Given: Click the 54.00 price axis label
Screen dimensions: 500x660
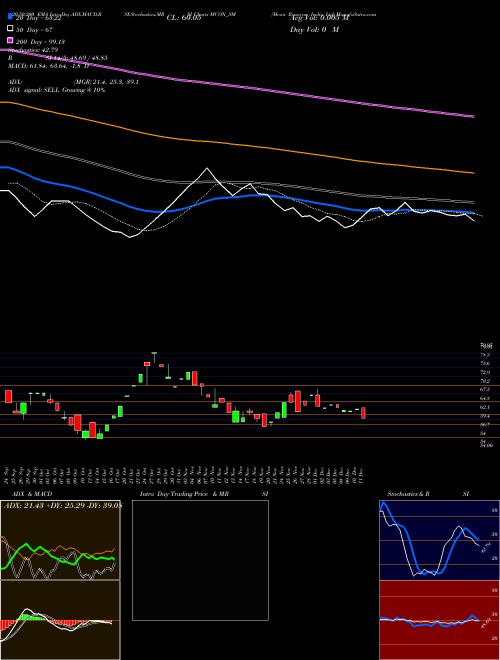Looking at the screenshot, I should pyautogui.click(x=486, y=445).
